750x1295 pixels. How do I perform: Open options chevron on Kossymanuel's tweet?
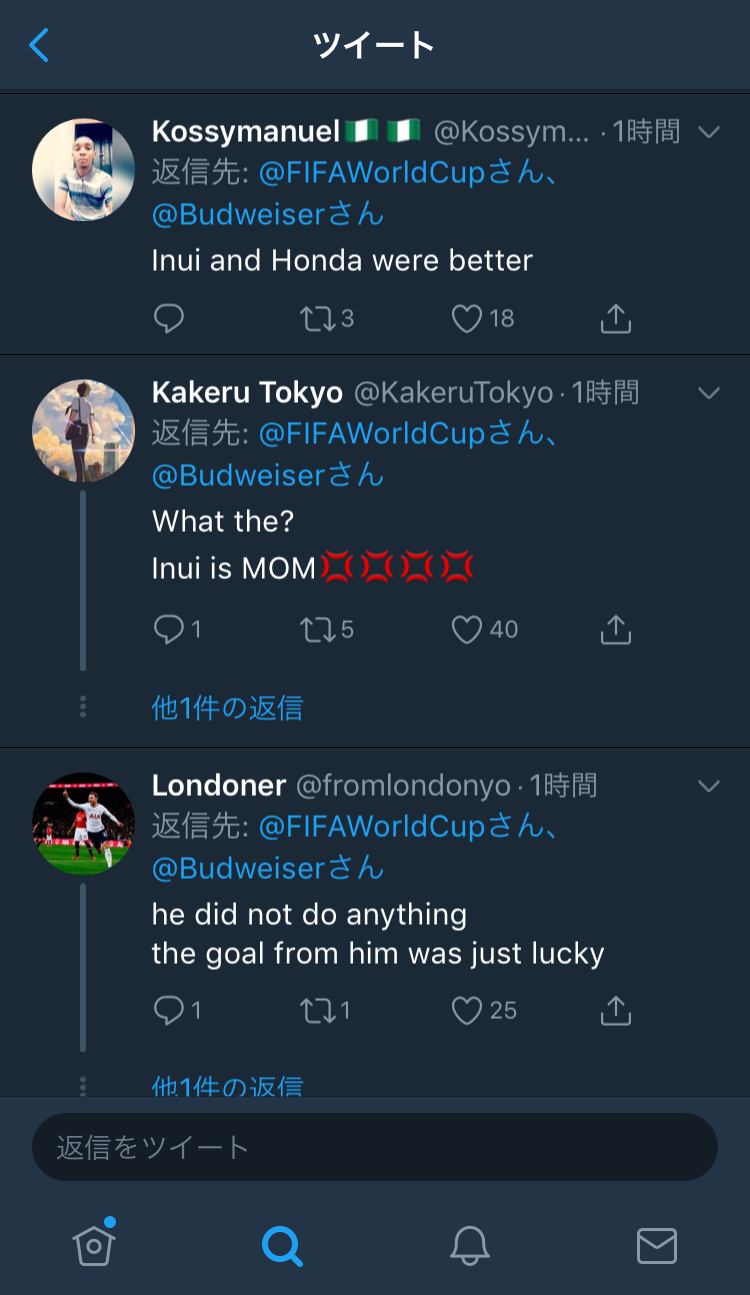pos(709,132)
